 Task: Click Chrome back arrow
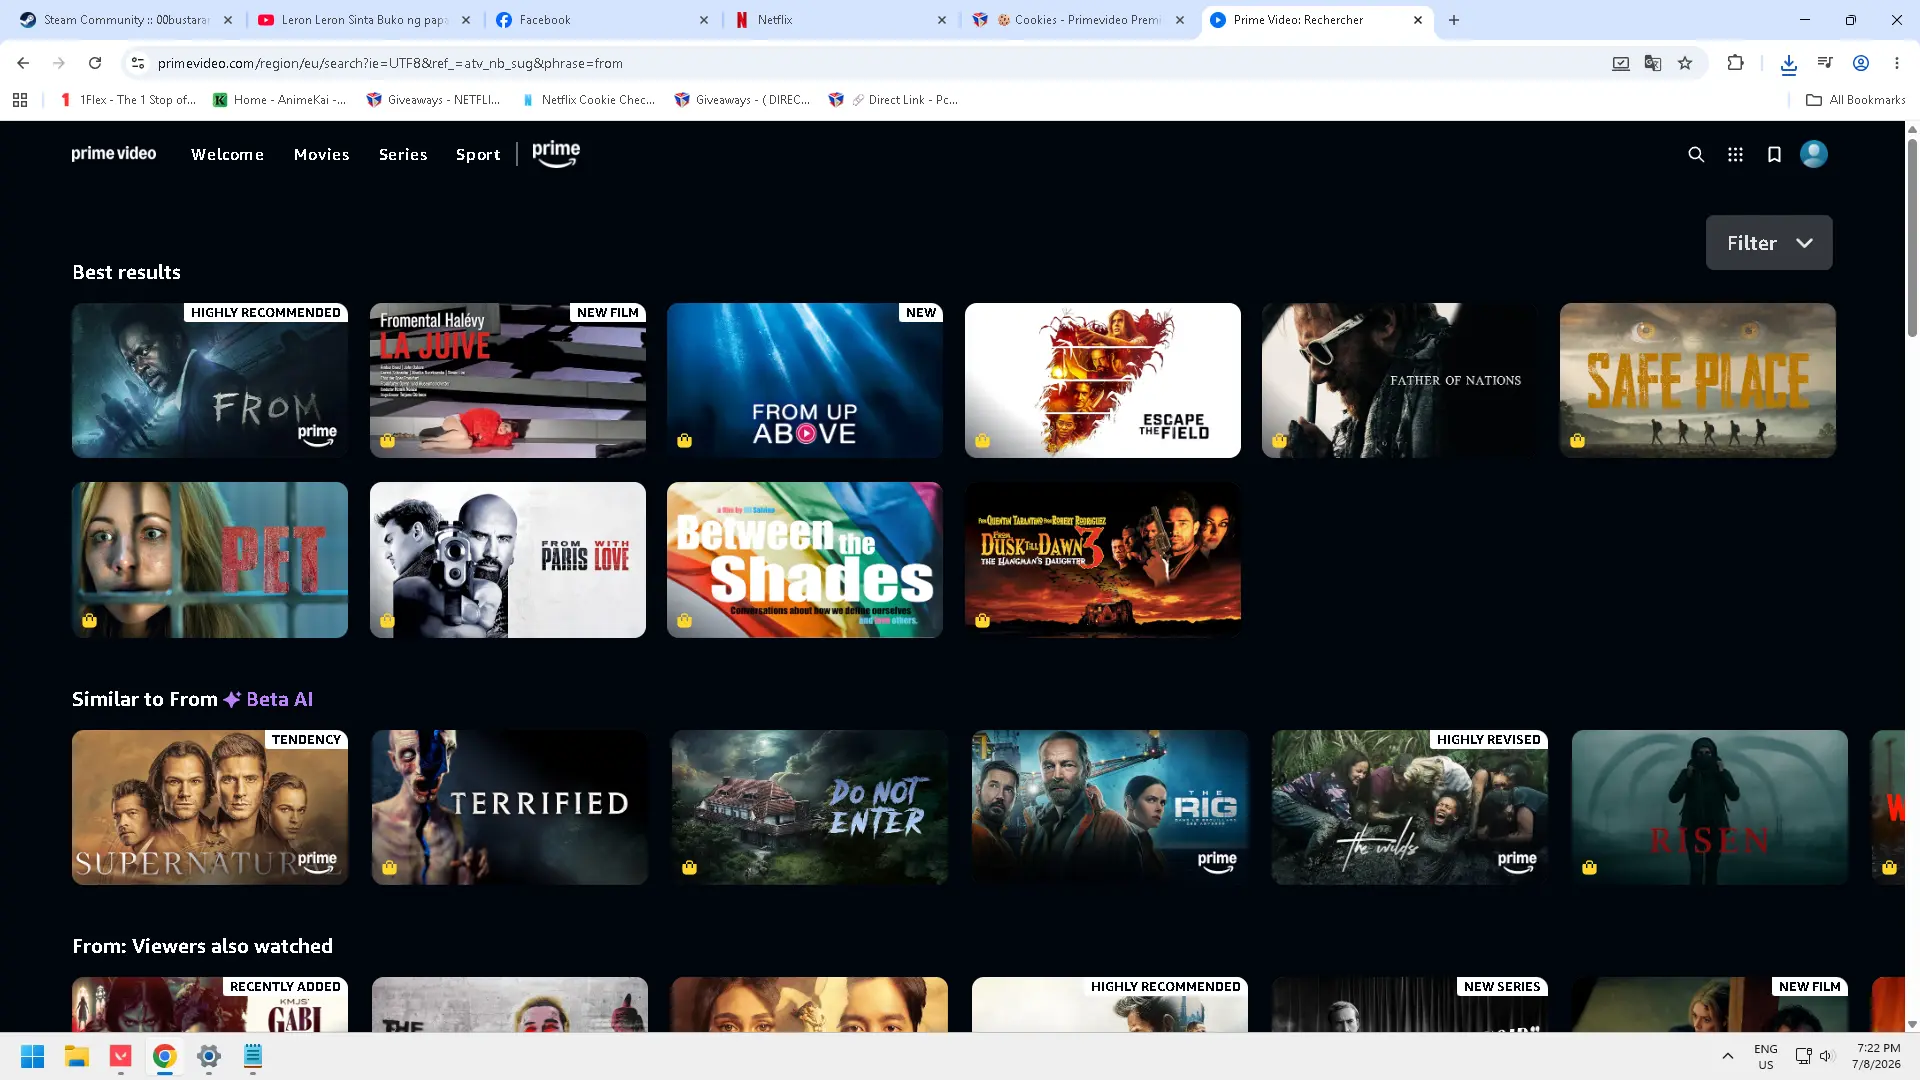pos(23,63)
